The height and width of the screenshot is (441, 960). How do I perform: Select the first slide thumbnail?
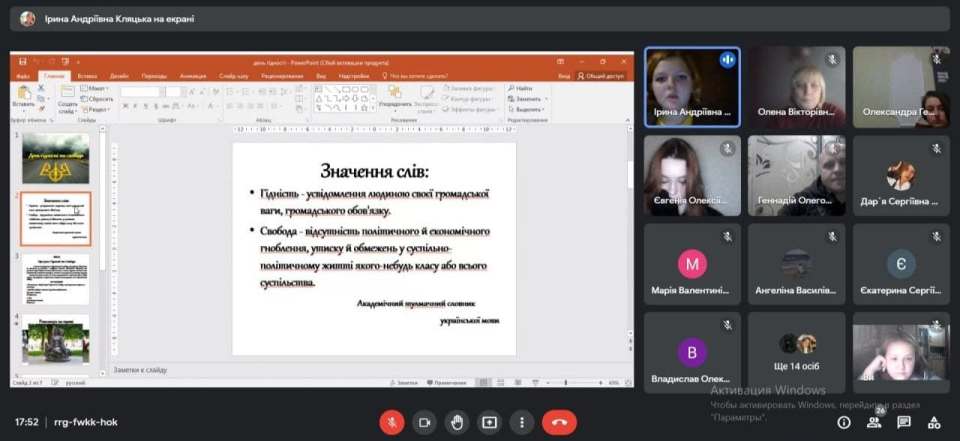56,158
